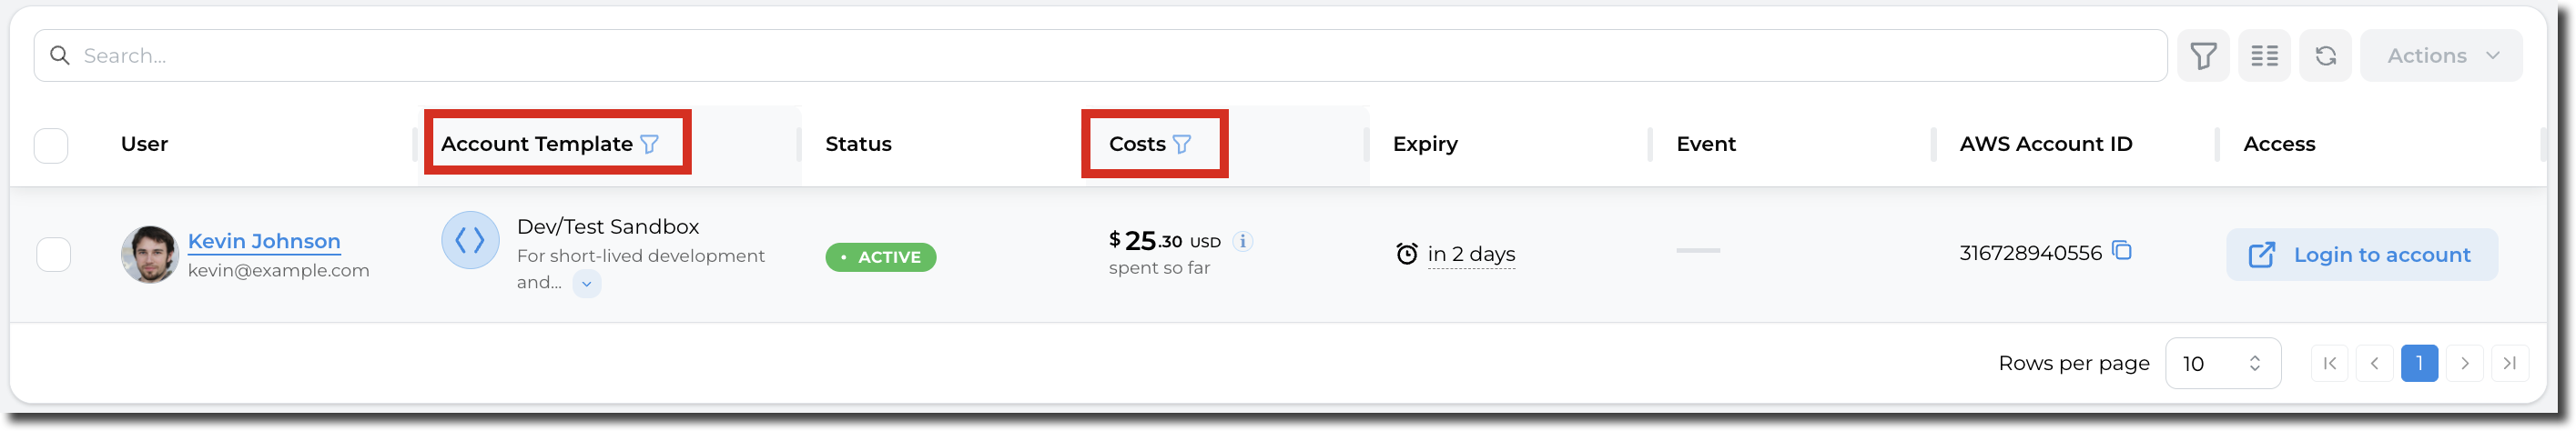
Task: Expand the Dev/Test Sandbox description
Action: [587, 284]
